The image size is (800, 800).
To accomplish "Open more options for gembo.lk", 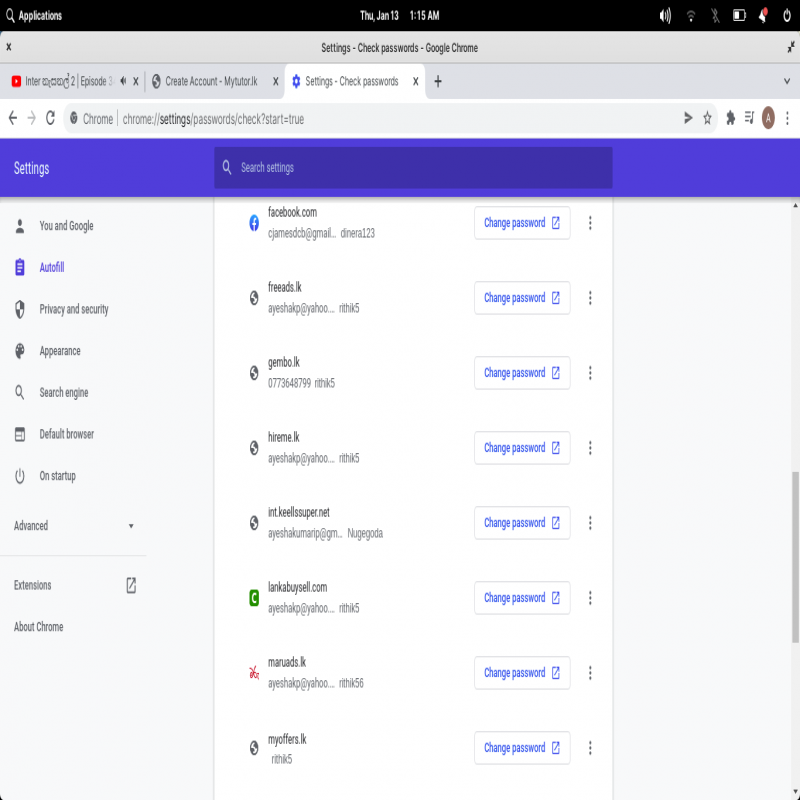I will [590, 373].
